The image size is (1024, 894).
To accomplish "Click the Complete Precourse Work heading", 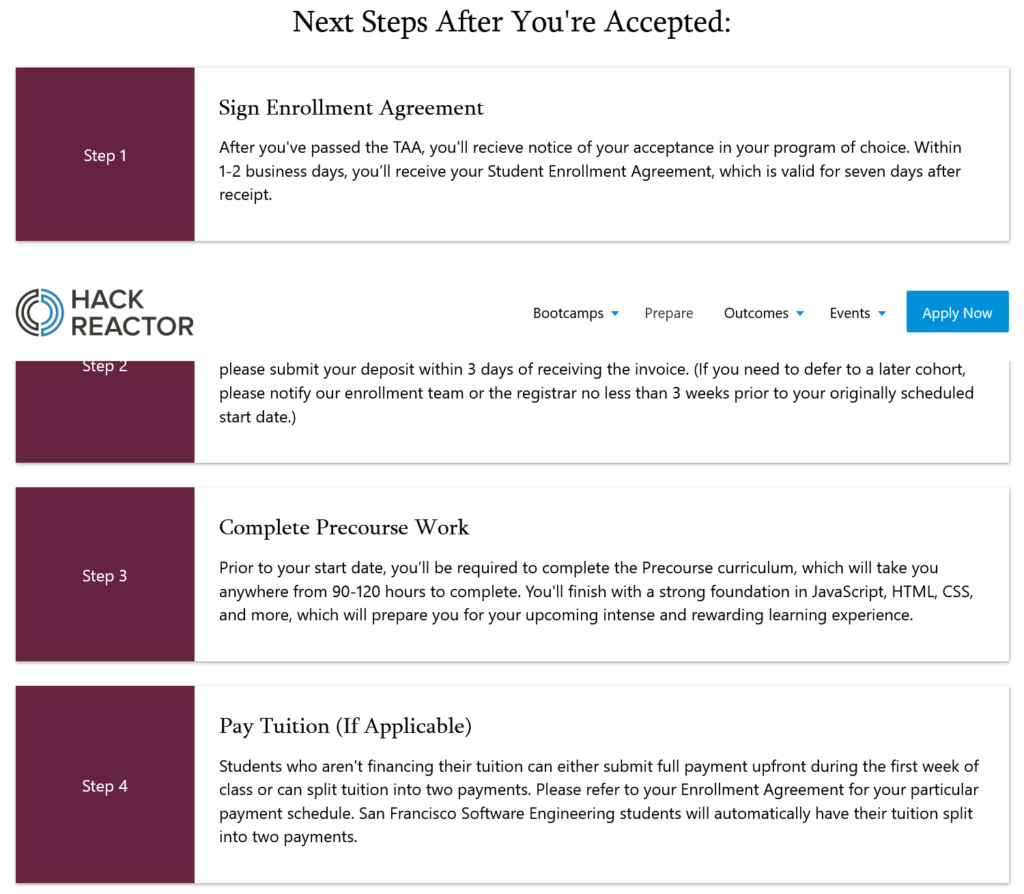I will click(344, 527).
